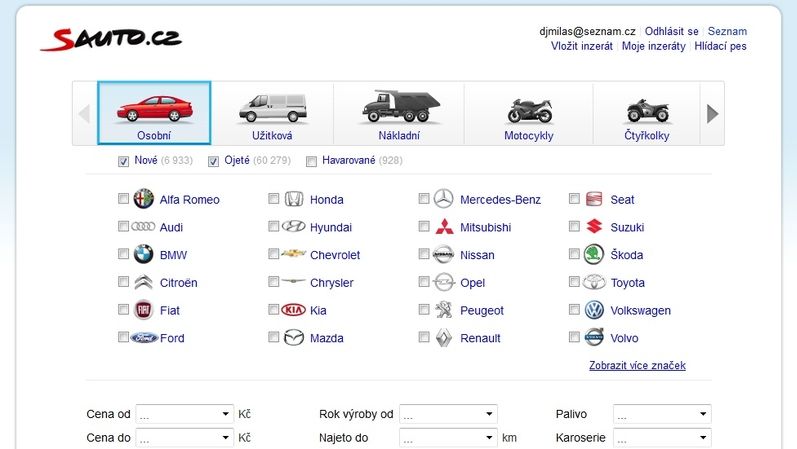Image resolution: width=797 pixels, height=449 pixels.
Task: Uncheck the Ojeté checkbox
Action: 213,161
